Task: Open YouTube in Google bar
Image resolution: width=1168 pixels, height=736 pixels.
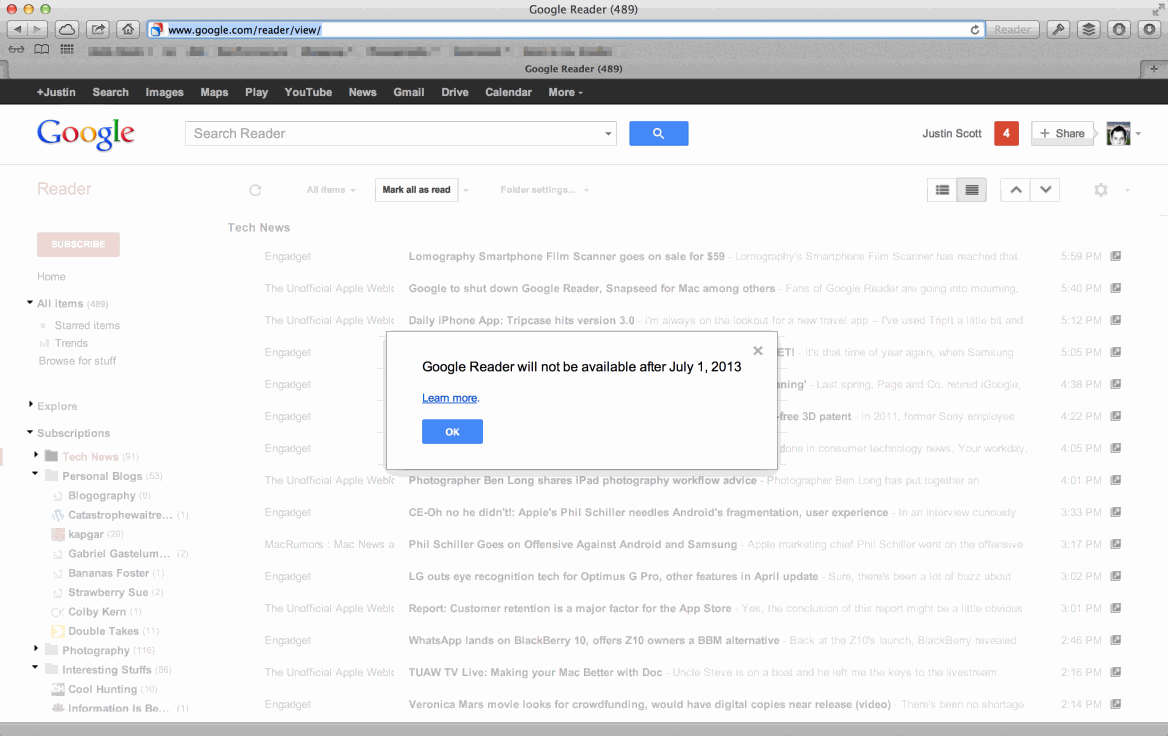Action: (x=308, y=92)
